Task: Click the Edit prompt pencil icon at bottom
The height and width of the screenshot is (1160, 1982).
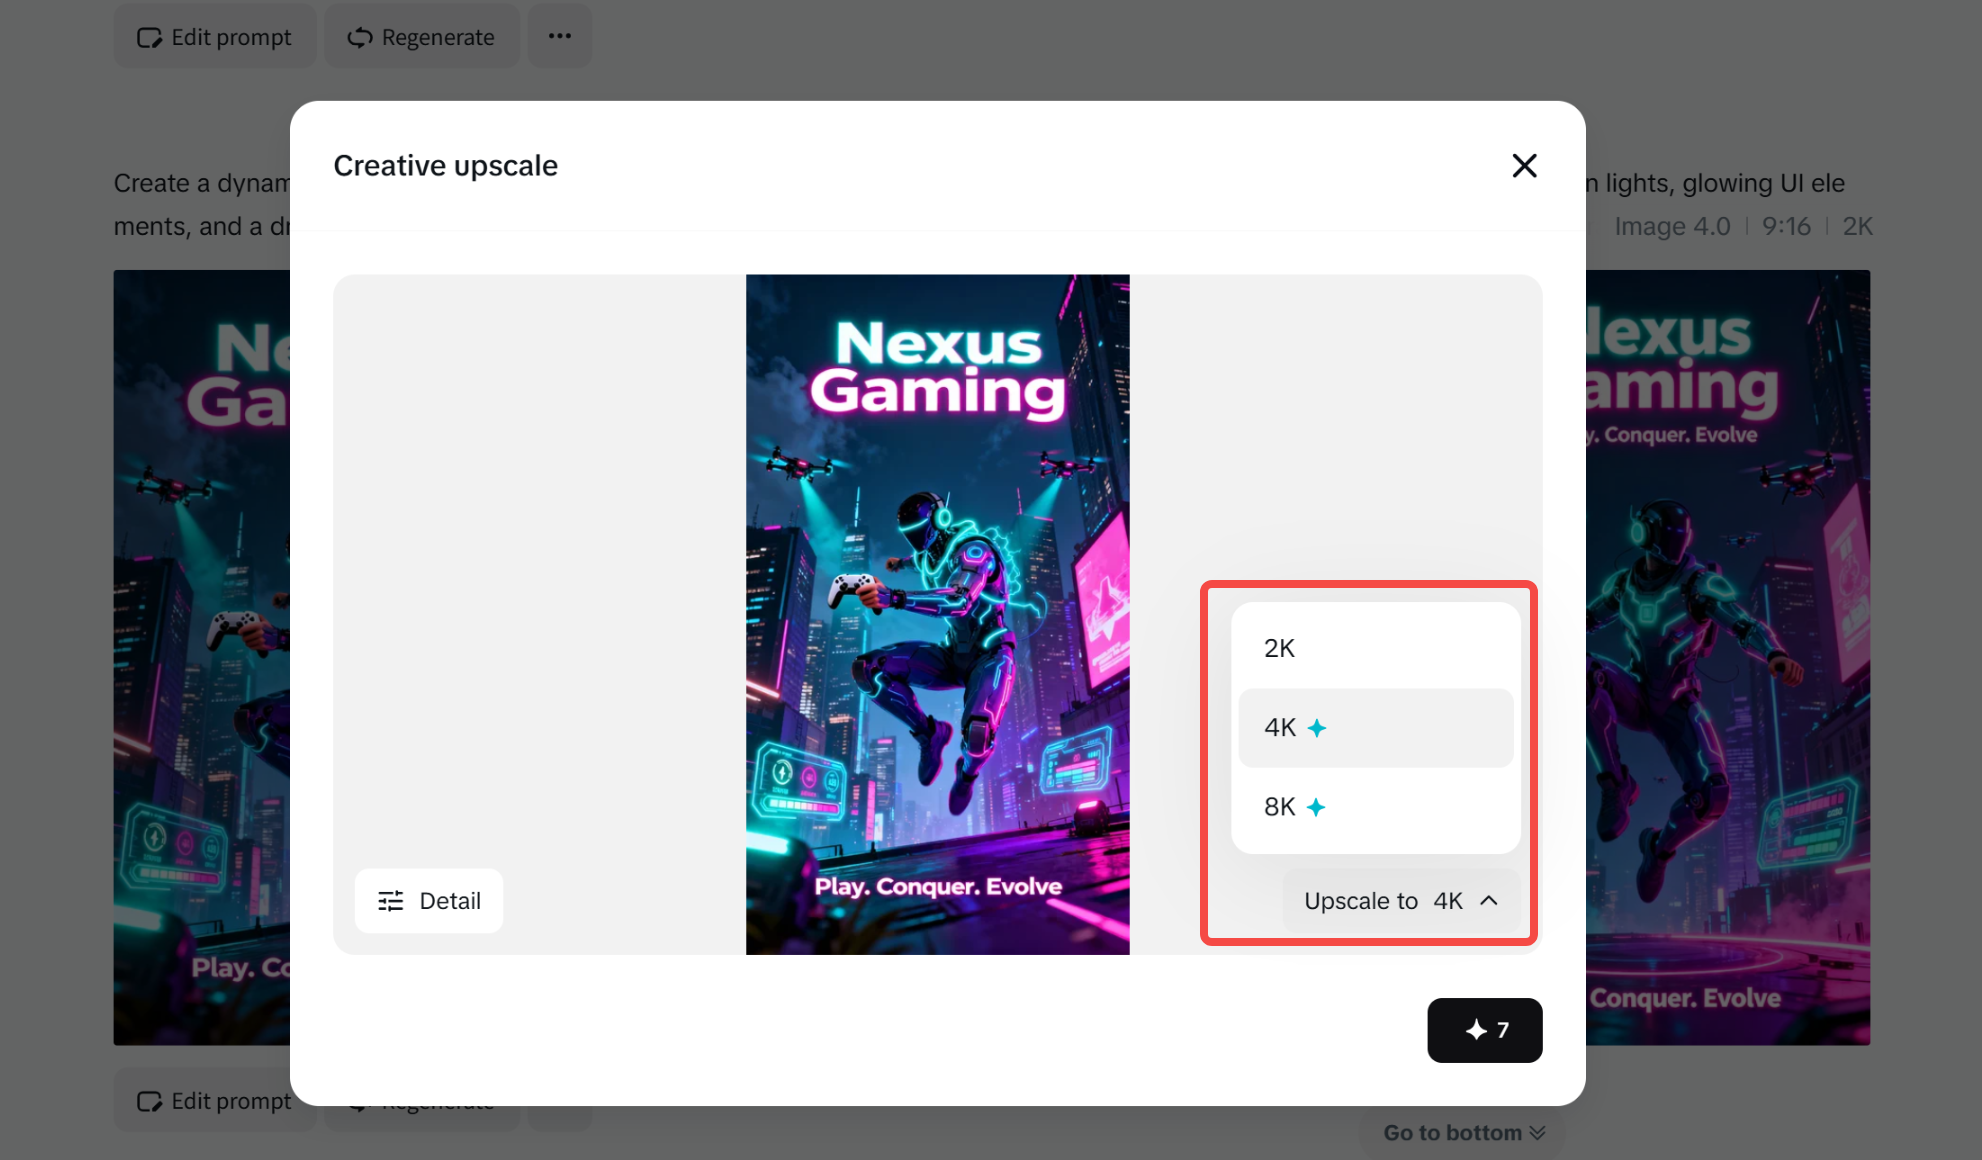Action: point(149,1101)
